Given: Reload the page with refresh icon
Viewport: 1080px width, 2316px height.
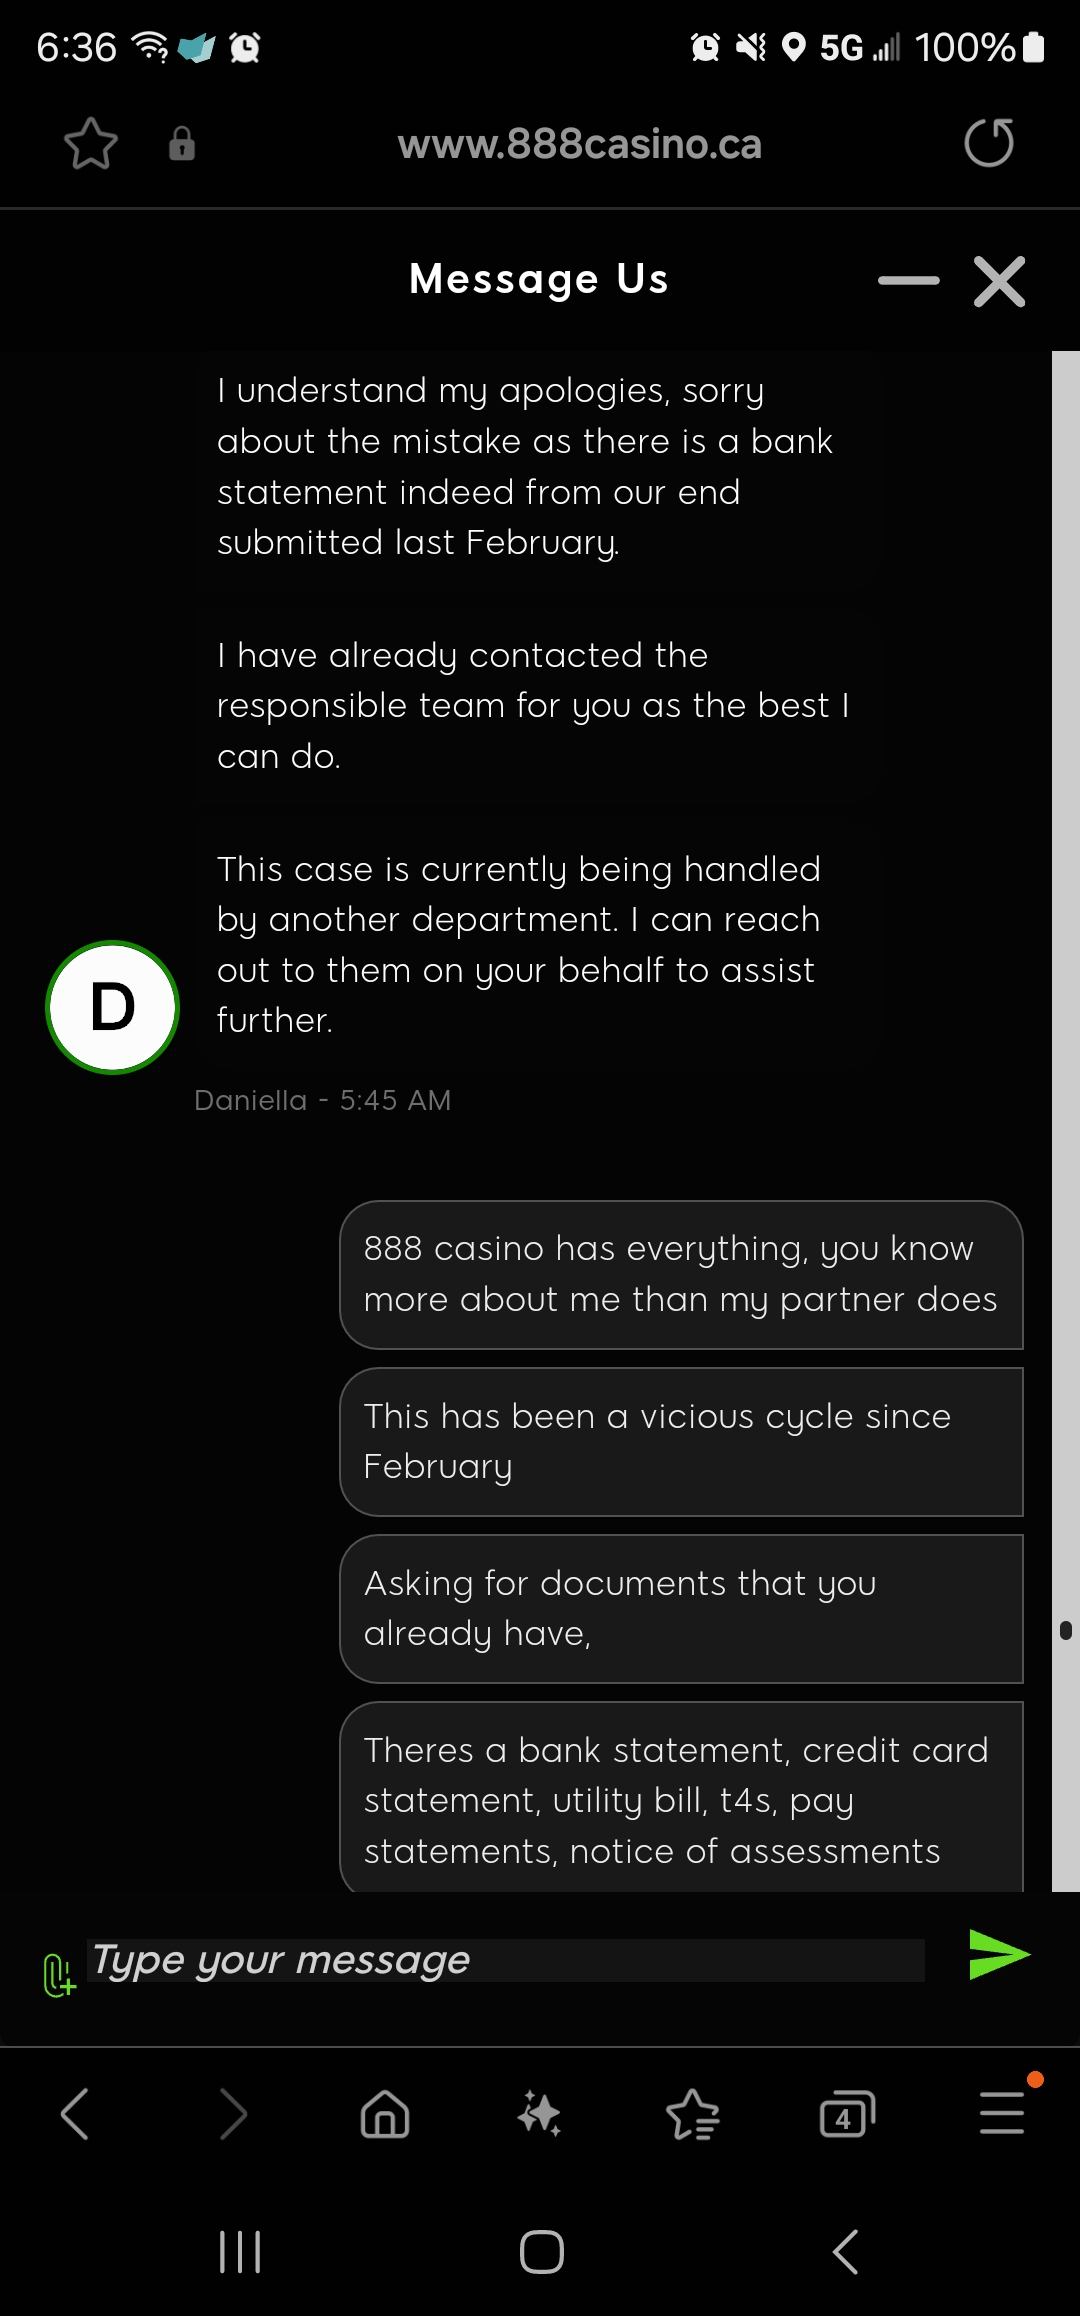Looking at the screenshot, I should [988, 143].
